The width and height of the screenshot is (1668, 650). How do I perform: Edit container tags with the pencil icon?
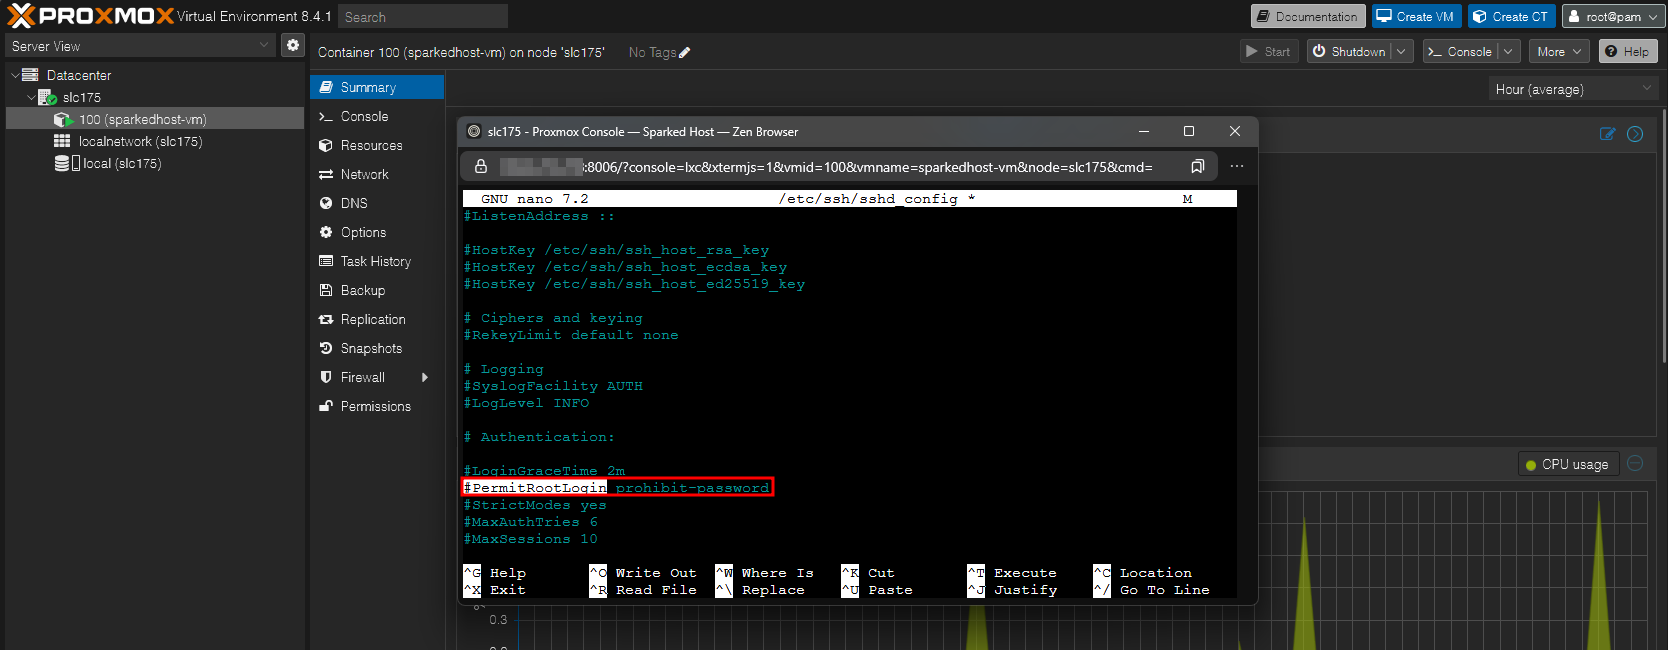coord(685,53)
